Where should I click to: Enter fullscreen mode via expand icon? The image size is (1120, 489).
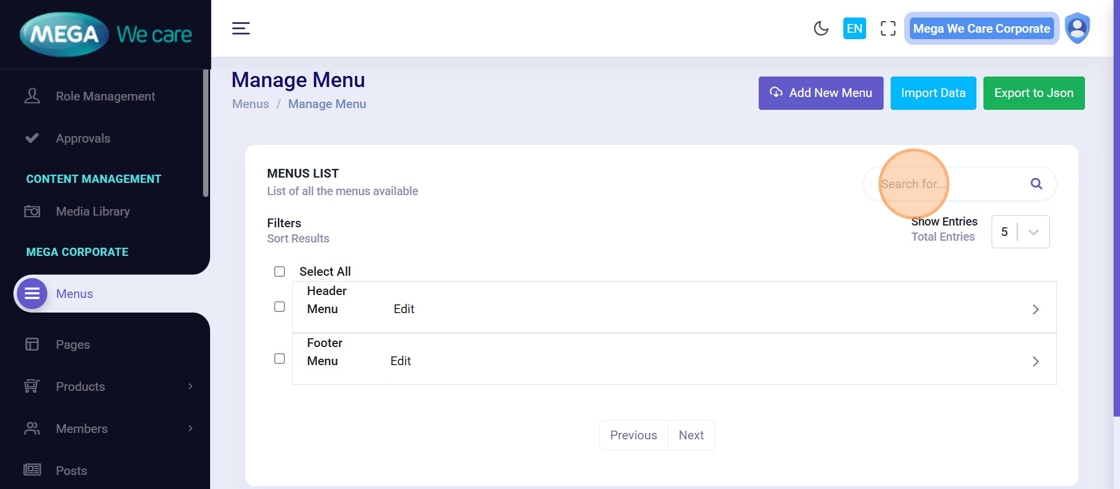click(x=888, y=28)
